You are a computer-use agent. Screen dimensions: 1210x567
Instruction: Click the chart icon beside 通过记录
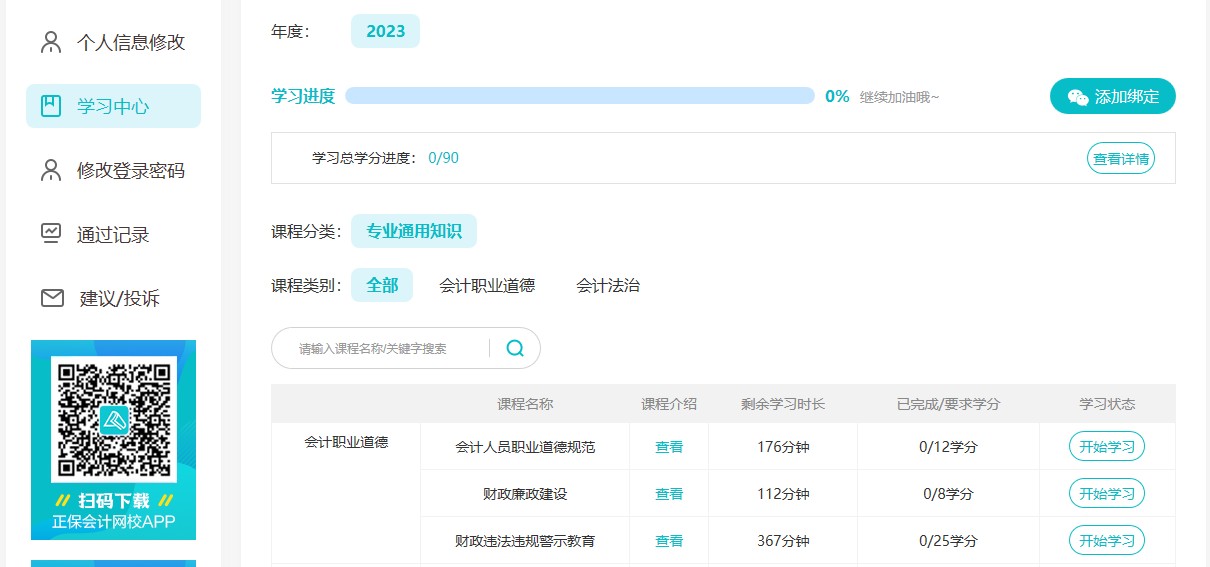(x=51, y=234)
